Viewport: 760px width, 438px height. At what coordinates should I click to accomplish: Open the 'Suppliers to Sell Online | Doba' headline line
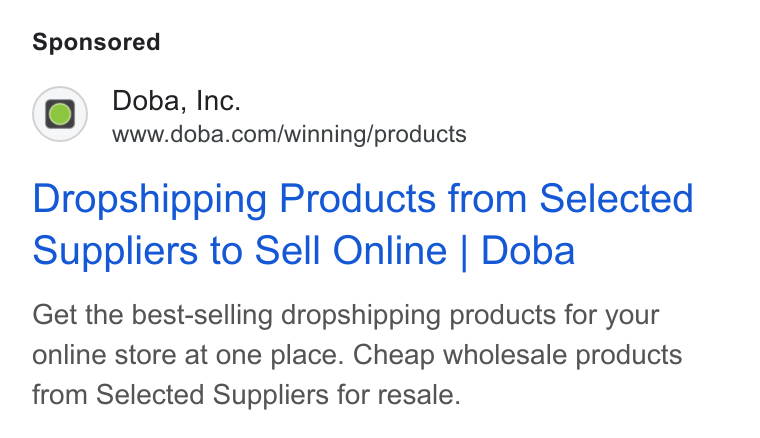click(303, 250)
